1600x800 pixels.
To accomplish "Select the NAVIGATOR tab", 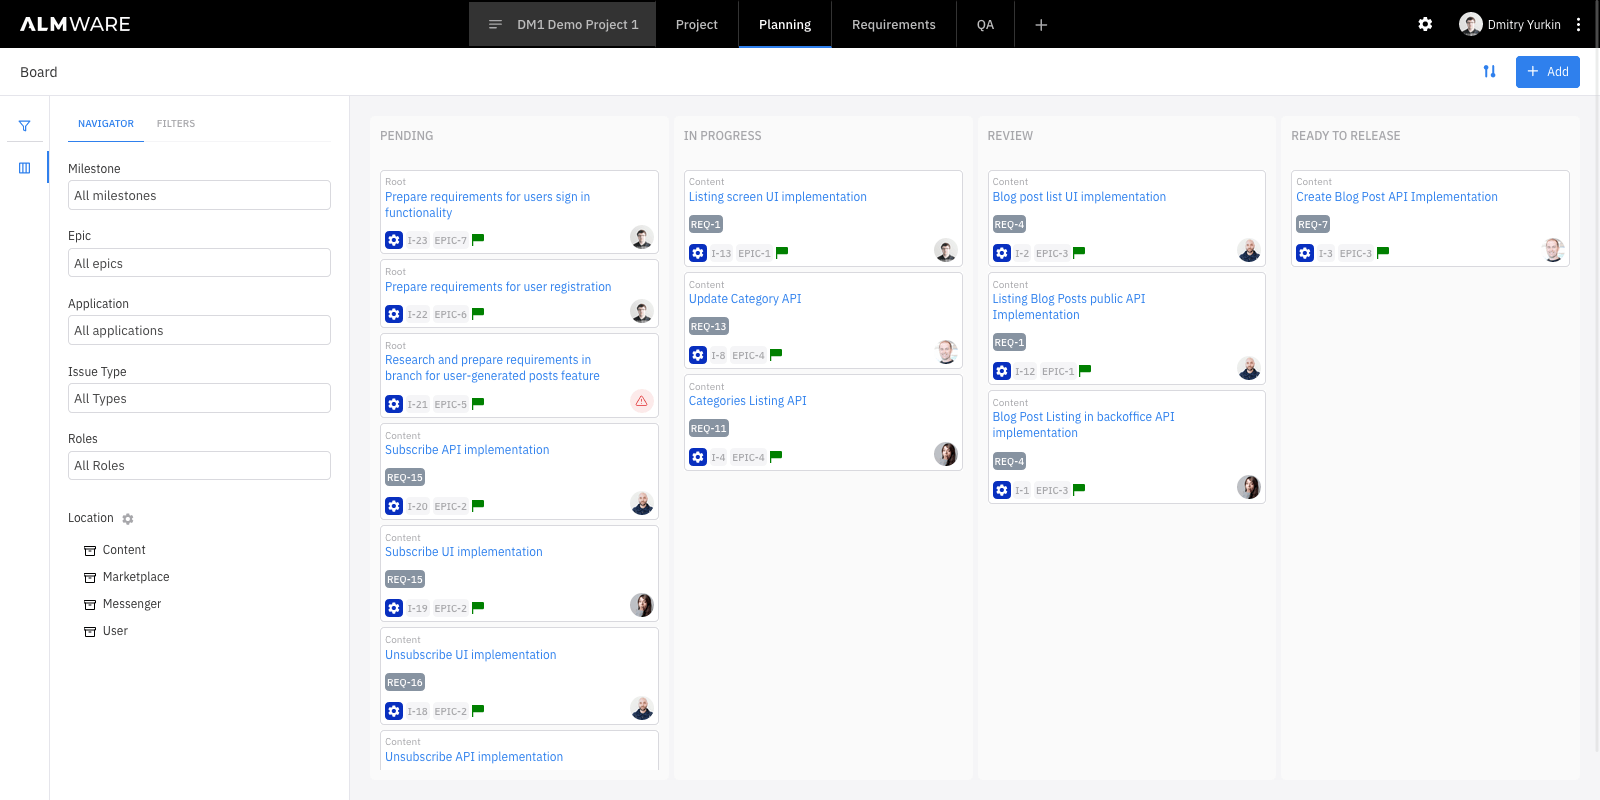I will click(106, 124).
